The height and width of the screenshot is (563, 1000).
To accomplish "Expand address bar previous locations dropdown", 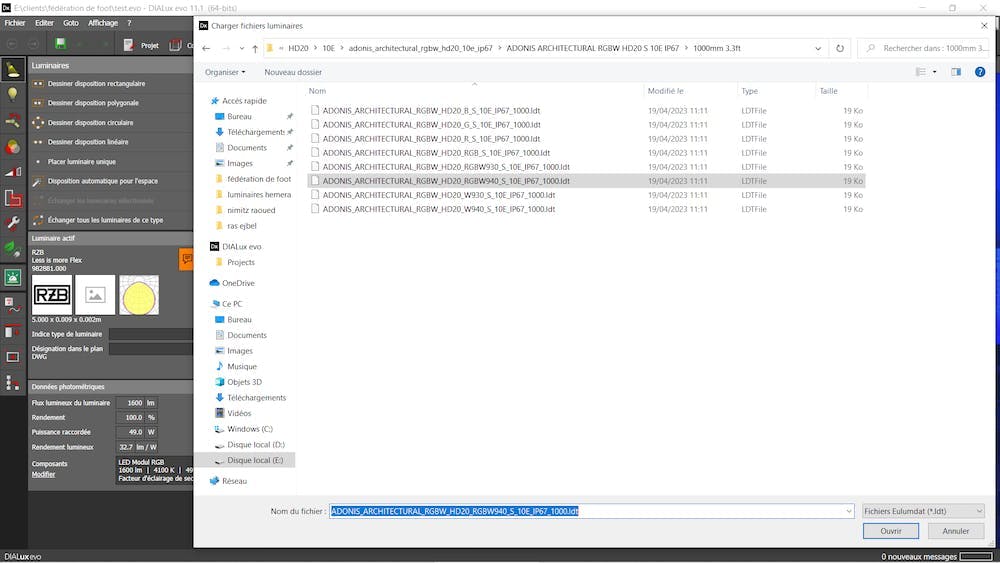I will tap(818, 48).
